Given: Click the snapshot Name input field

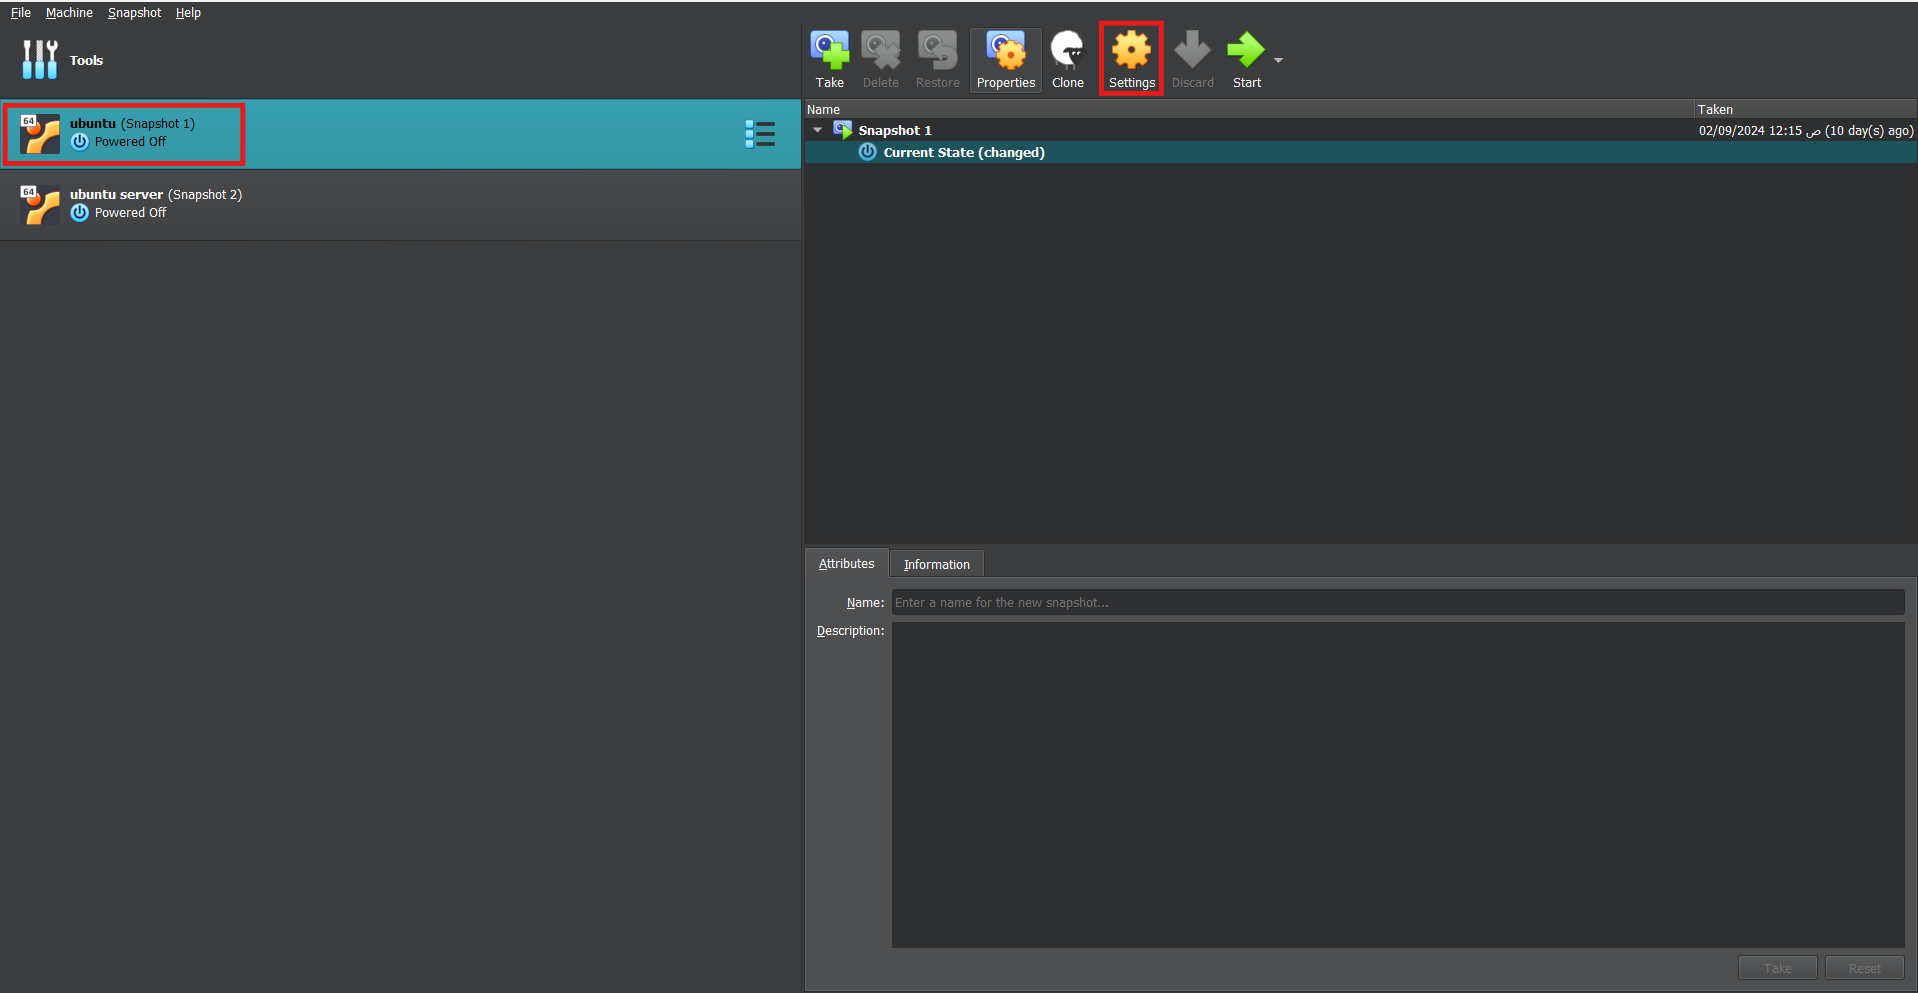Looking at the screenshot, I should (x=1398, y=603).
